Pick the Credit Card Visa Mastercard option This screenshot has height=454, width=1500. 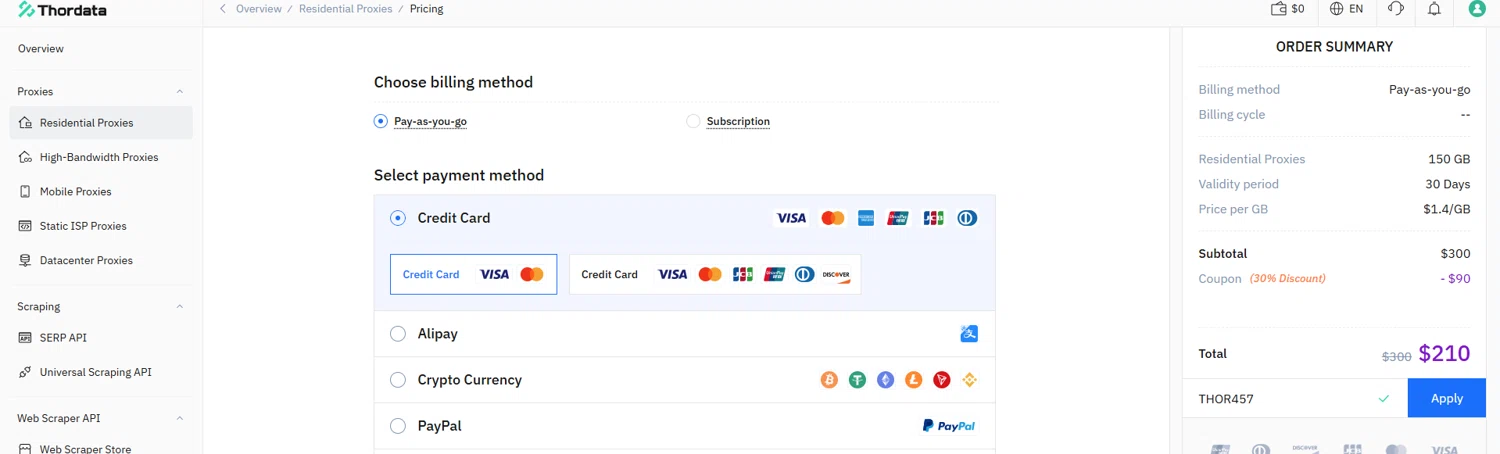459,275
